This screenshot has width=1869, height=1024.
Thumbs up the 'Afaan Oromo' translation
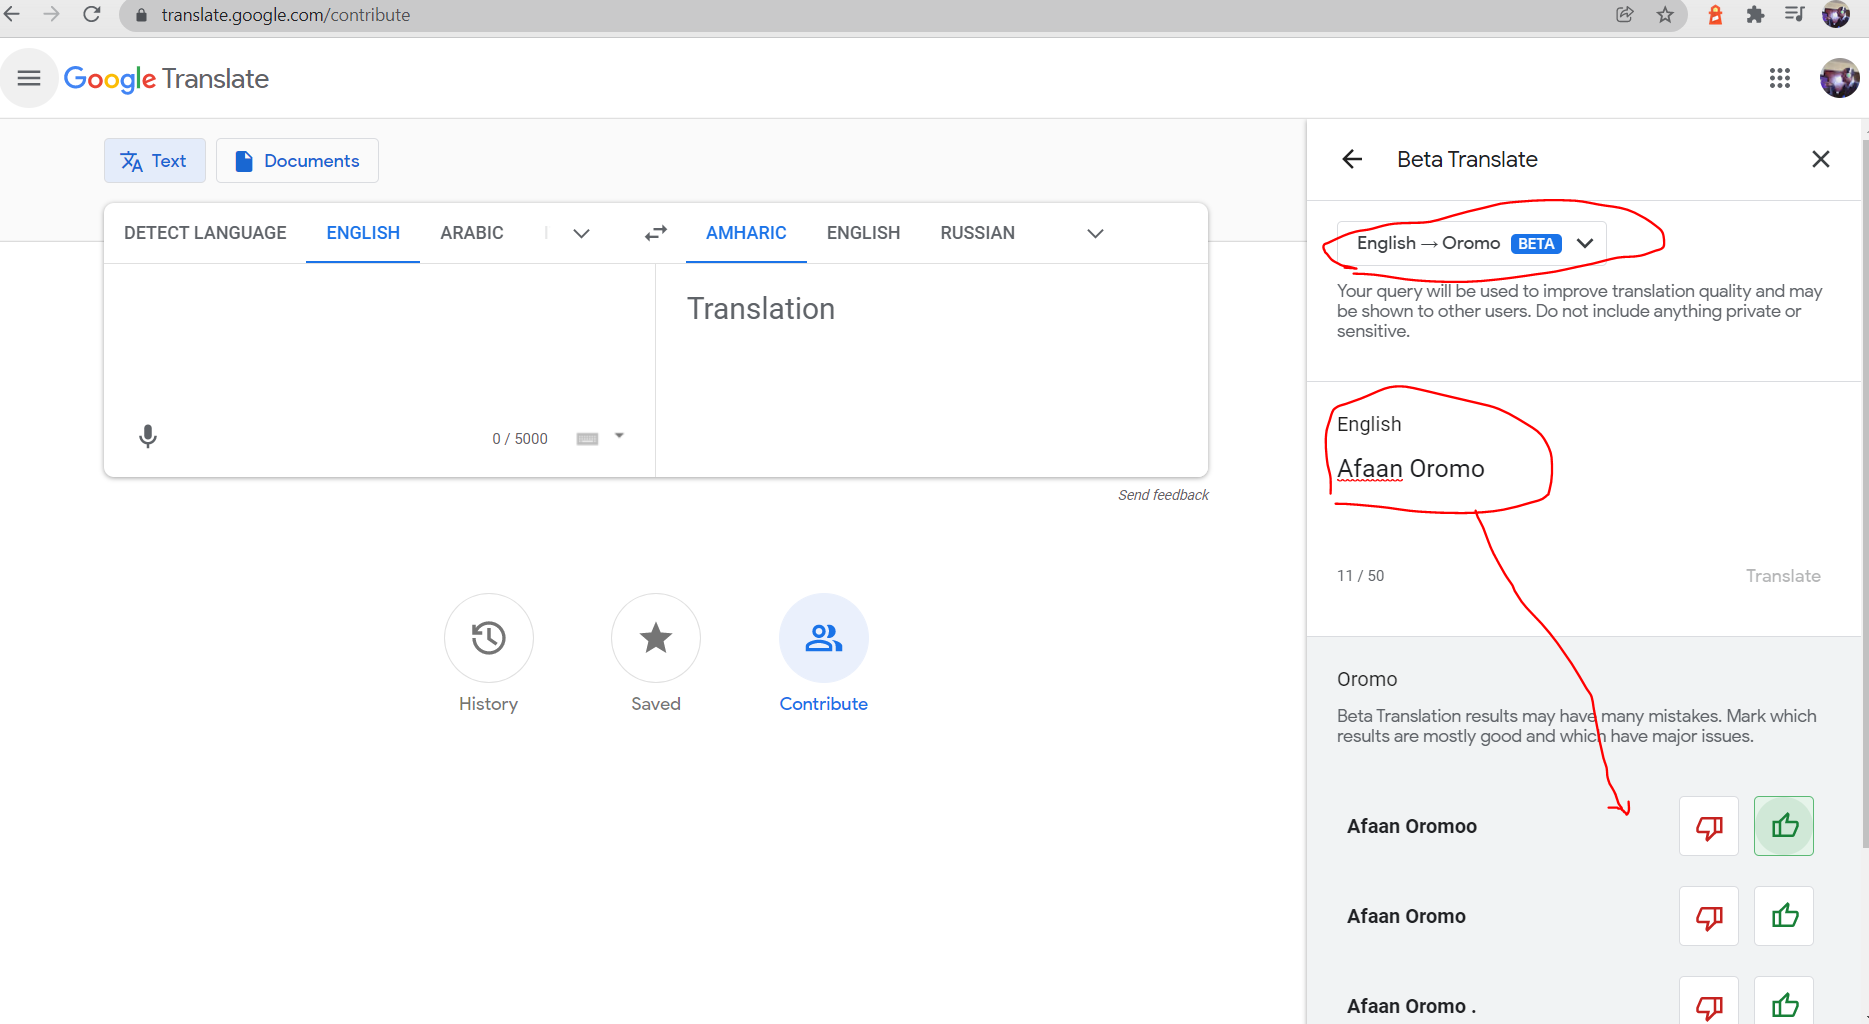[x=1783, y=916]
